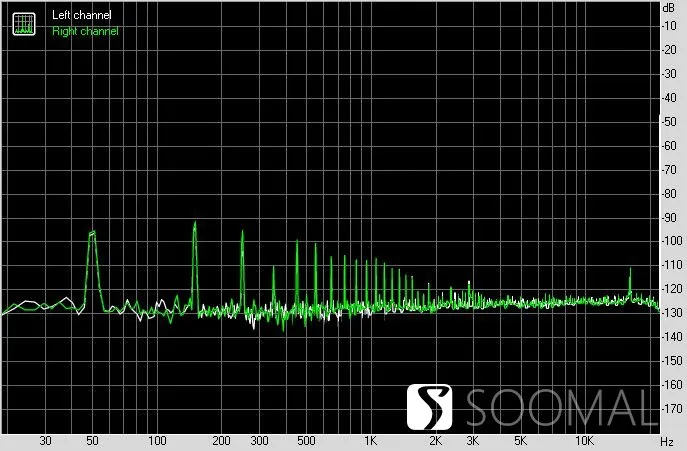
Task: Click the "300" frequency axis label
Action: (x=259, y=440)
